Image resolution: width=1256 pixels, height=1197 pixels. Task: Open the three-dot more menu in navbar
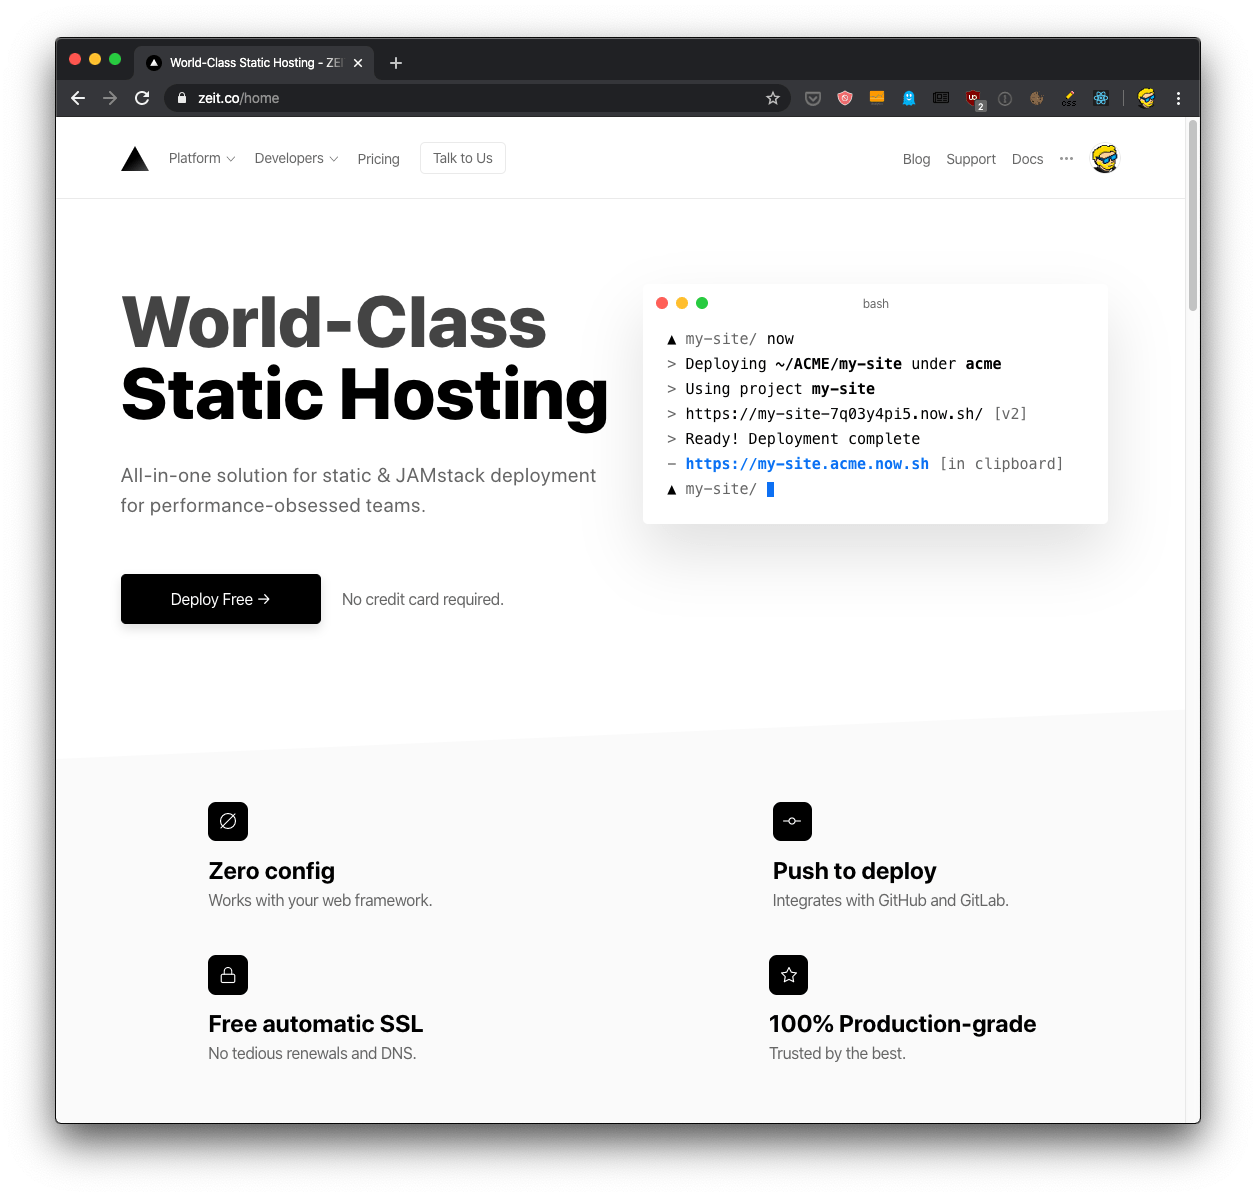1066,159
